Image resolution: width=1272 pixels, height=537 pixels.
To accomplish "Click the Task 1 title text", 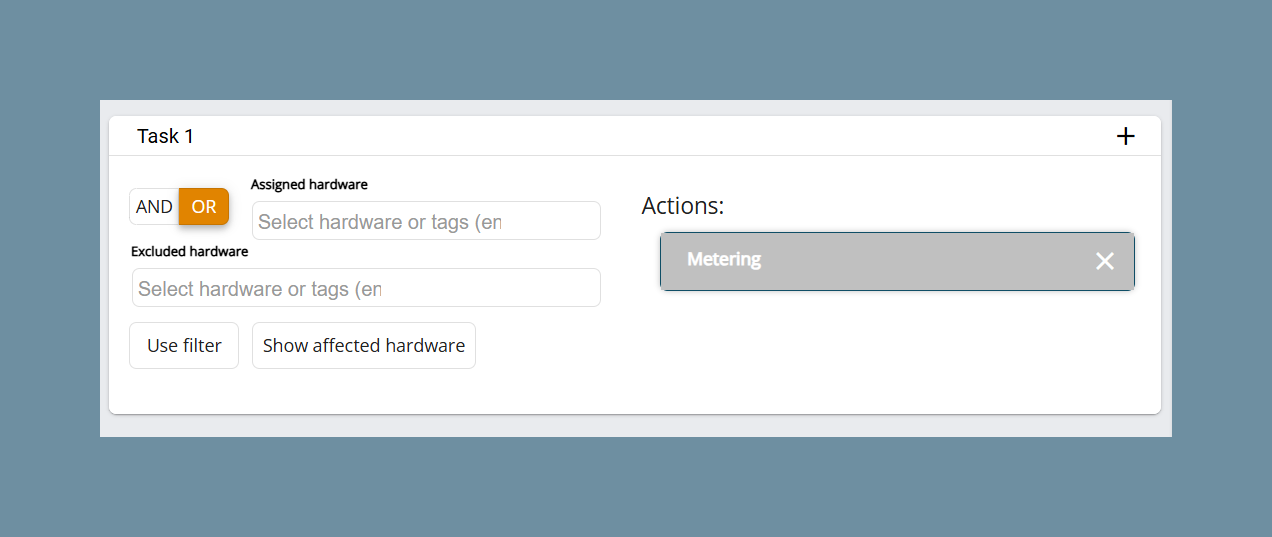I will (x=165, y=136).
